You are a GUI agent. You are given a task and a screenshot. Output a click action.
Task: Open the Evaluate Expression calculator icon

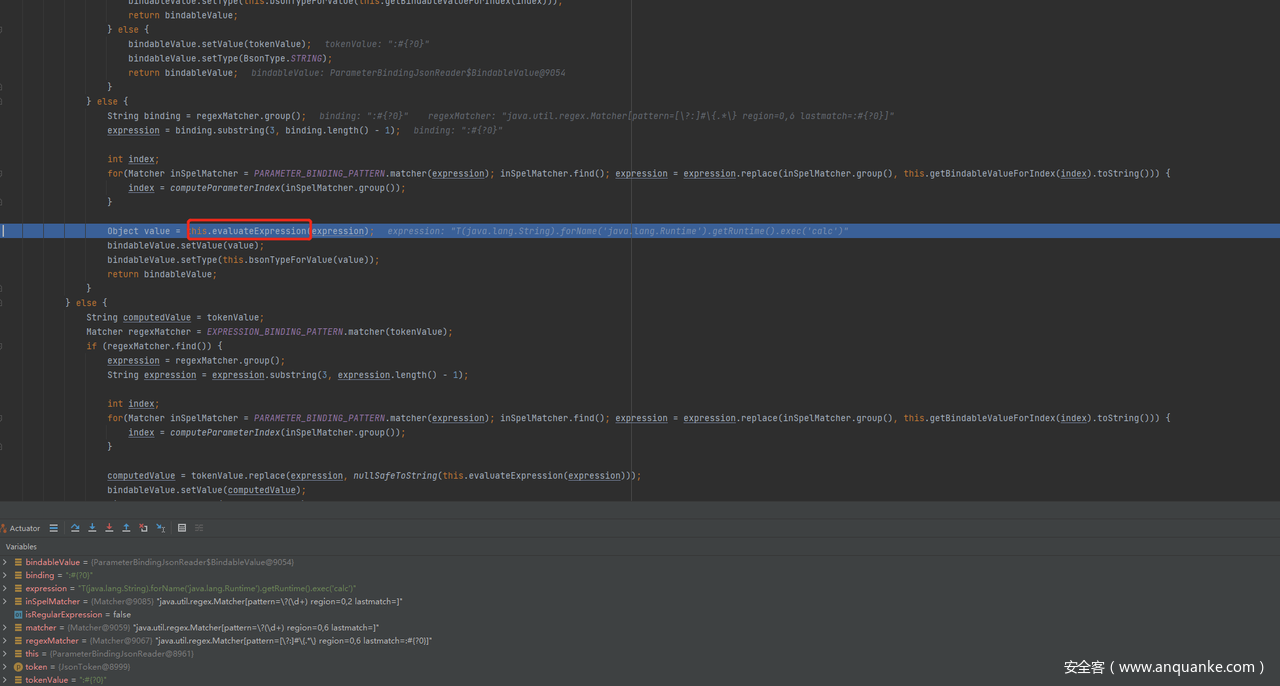coord(182,528)
